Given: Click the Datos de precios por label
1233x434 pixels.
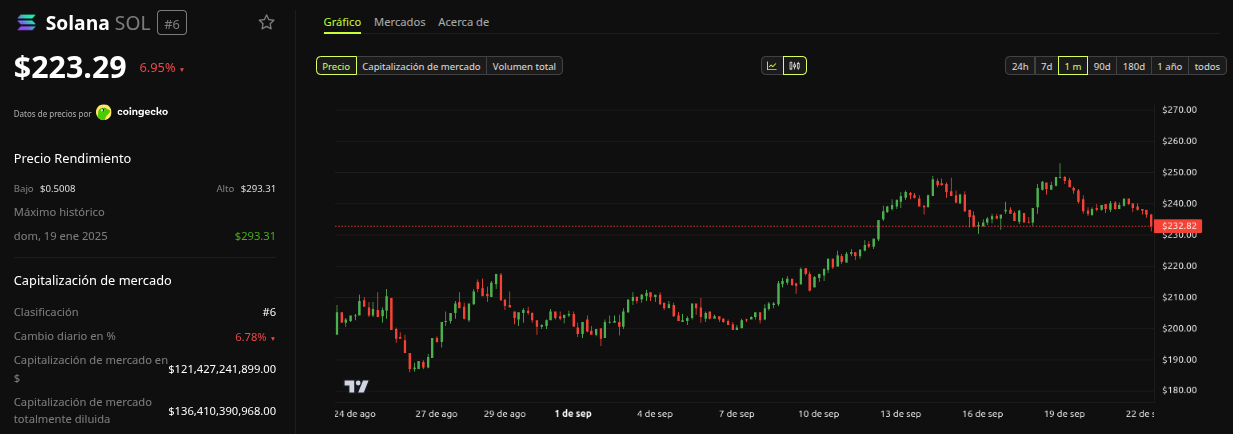Looking at the screenshot, I should tap(52, 113).
